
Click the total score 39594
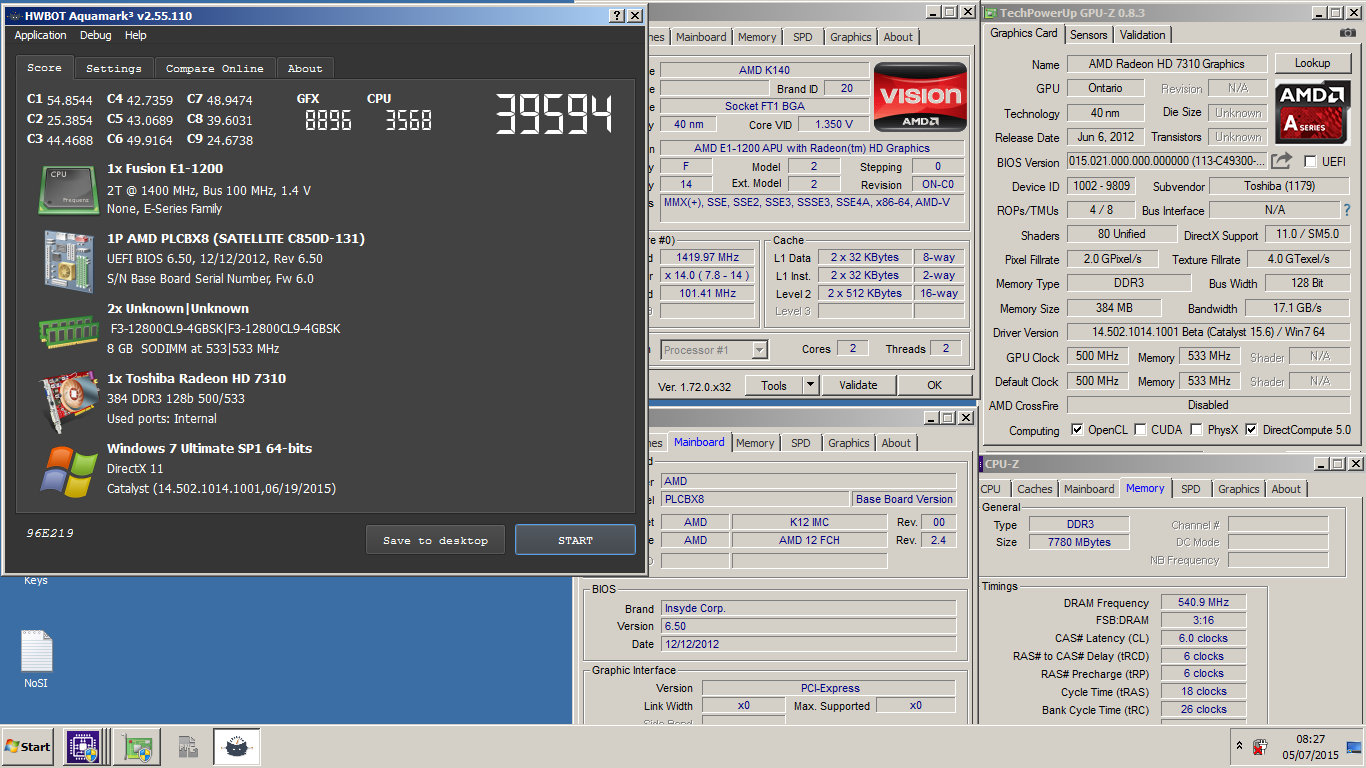pos(554,116)
